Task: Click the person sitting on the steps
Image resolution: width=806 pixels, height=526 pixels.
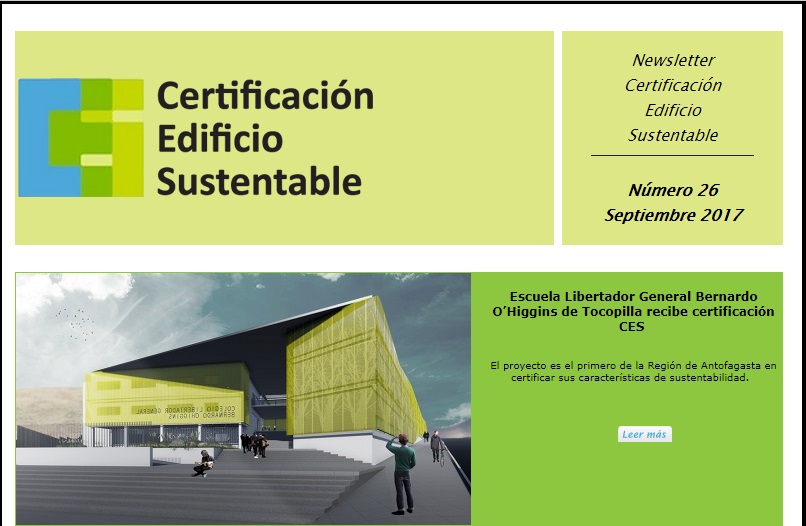Action: coord(204,462)
